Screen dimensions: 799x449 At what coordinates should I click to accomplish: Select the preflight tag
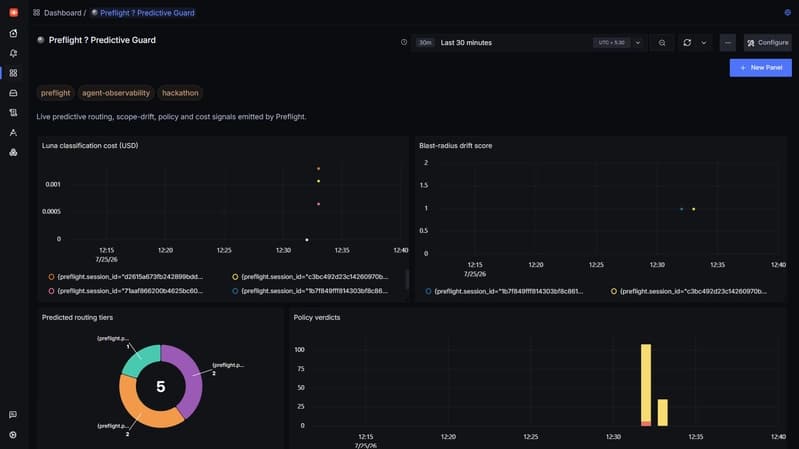point(56,93)
